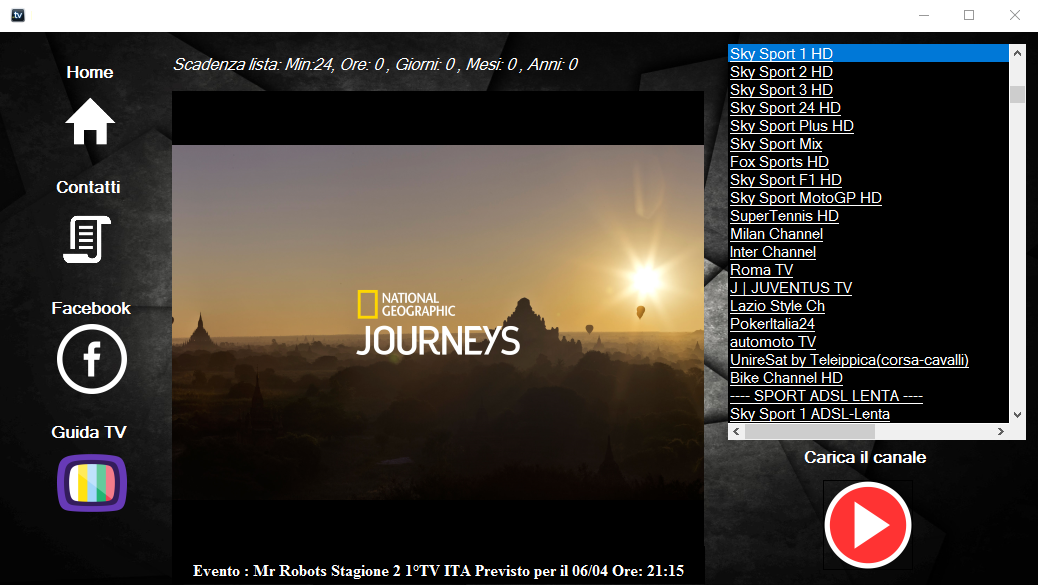Click the horizontal scroll right arrow
This screenshot has height=585, width=1038.
point(1001,431)
